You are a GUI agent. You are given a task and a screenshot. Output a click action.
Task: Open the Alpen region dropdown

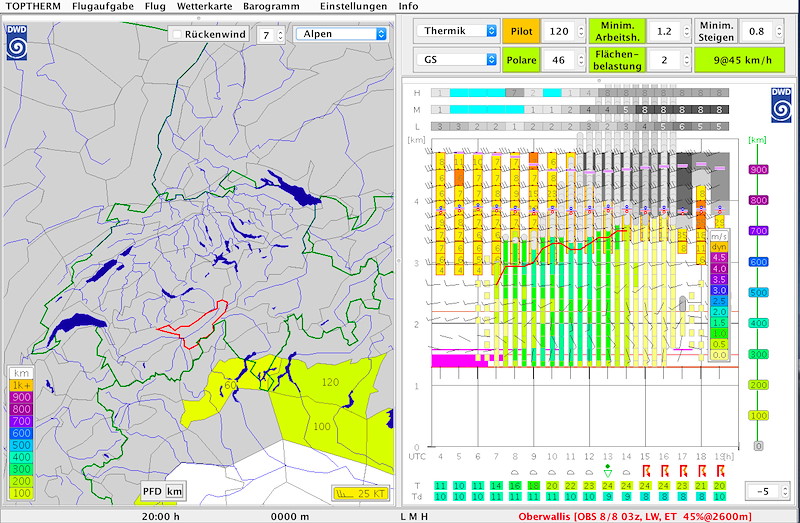(341, 34)
